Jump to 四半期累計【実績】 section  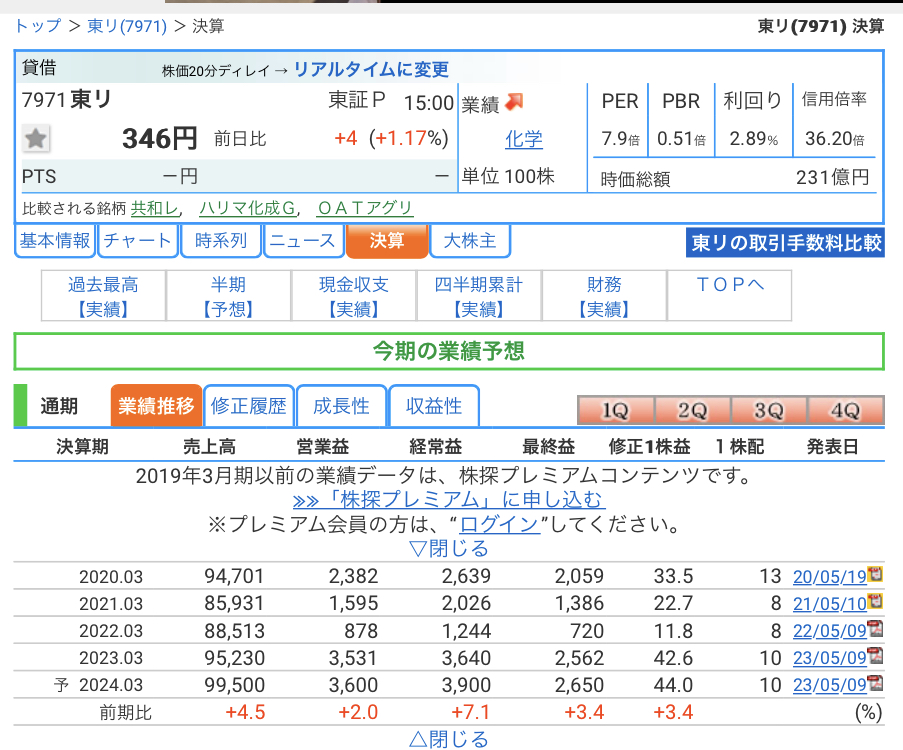pos(479,296)
